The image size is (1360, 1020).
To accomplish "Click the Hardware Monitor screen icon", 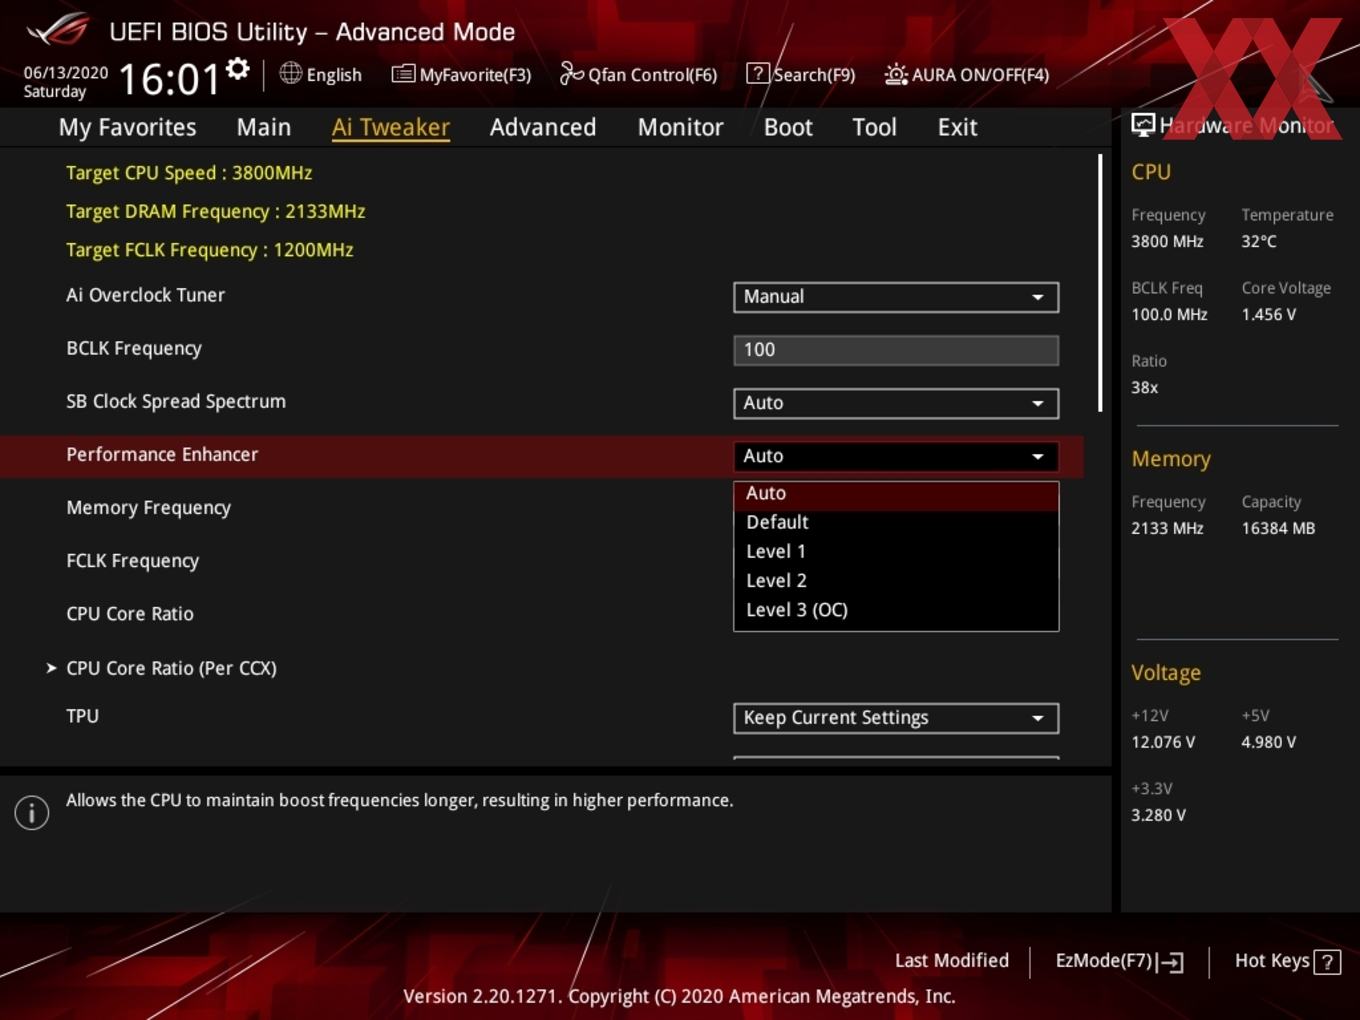I will [1143, 125].
